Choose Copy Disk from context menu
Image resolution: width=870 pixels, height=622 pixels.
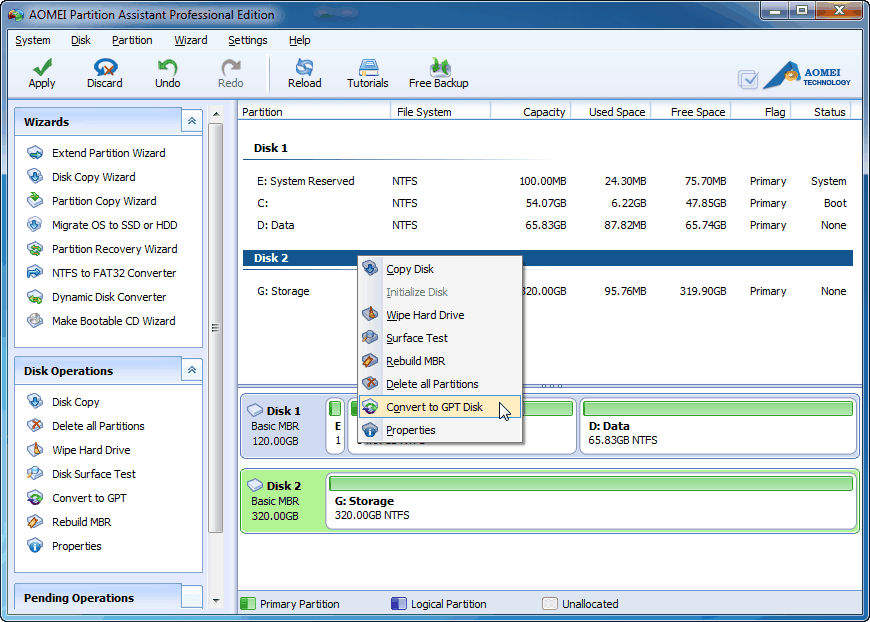440,269
